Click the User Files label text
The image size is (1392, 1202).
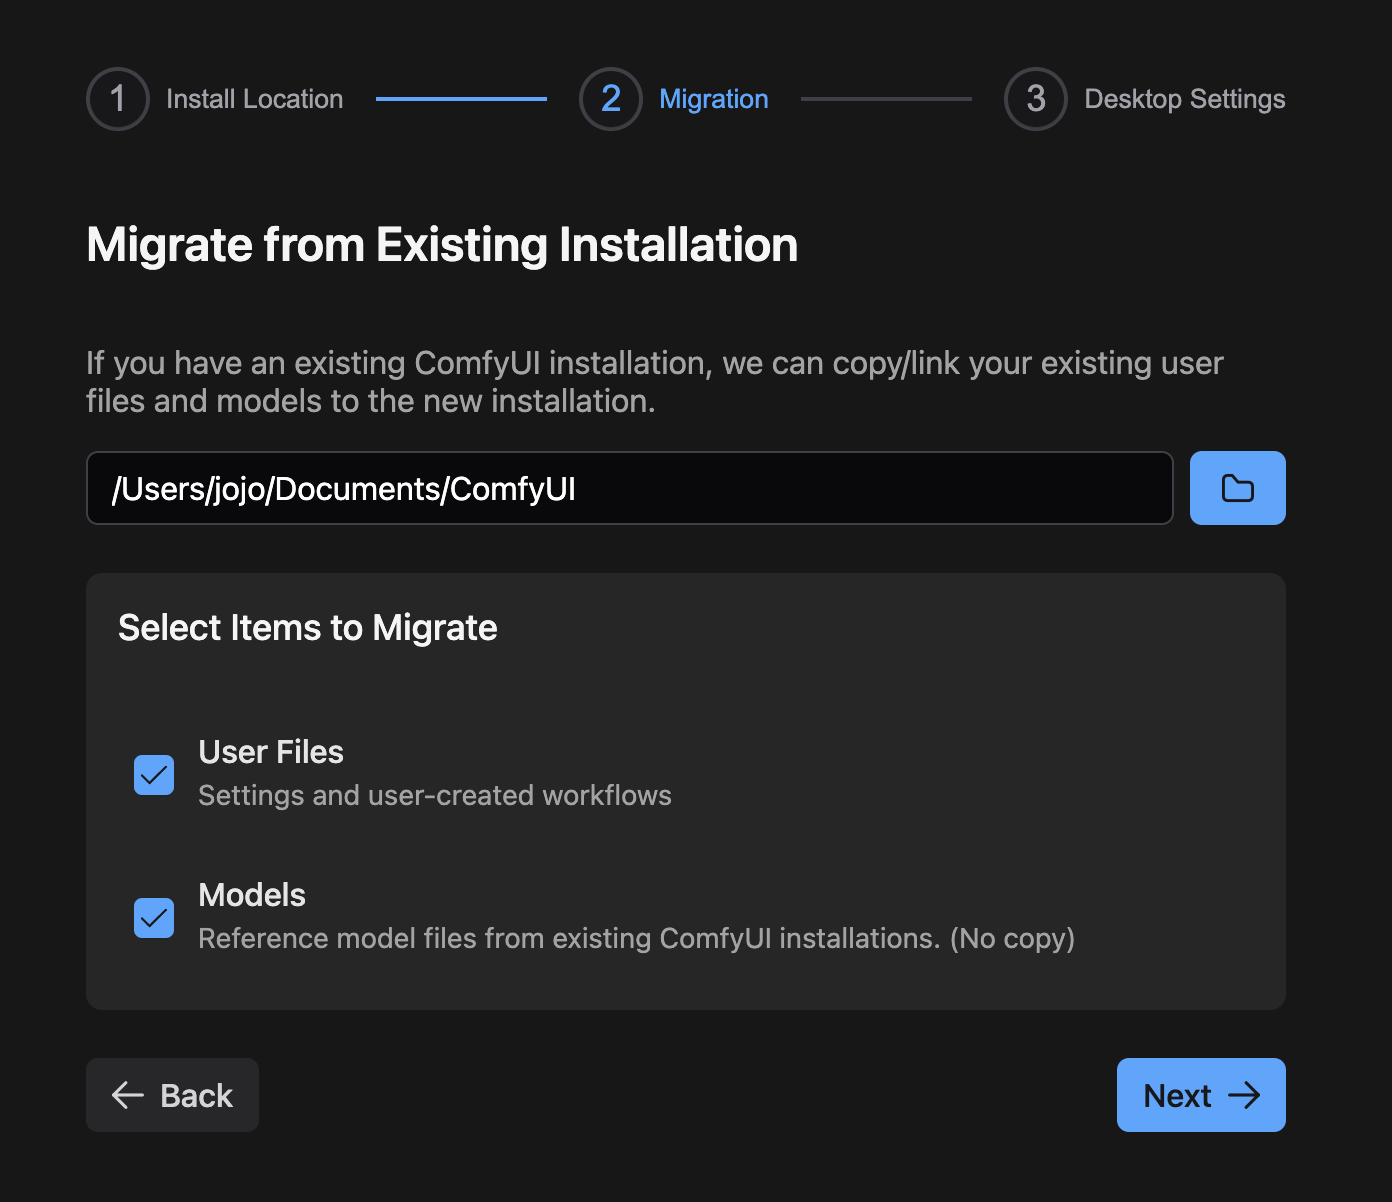coord(271,752)
